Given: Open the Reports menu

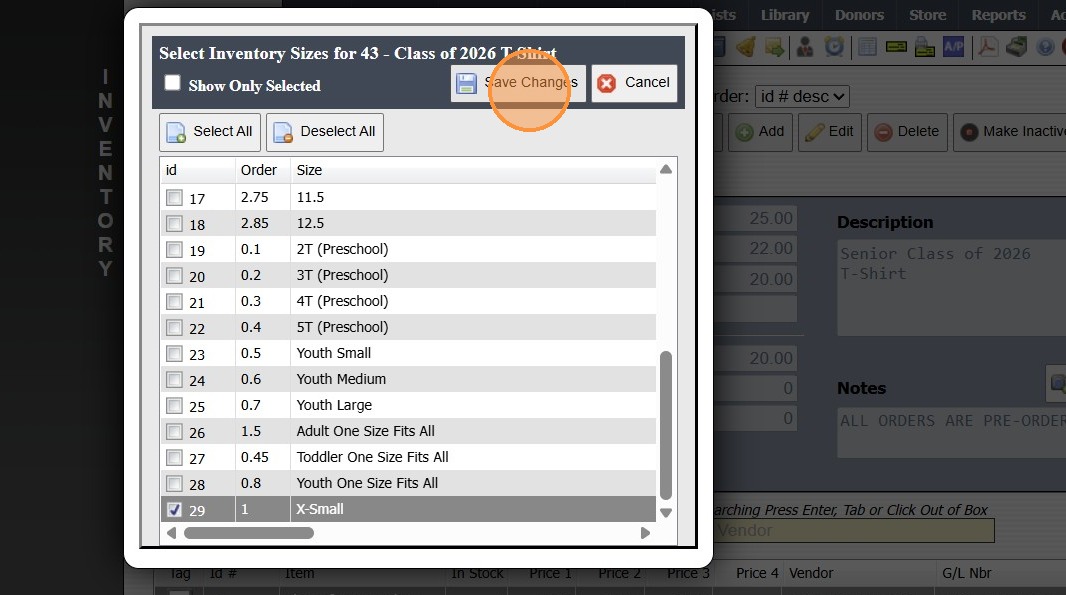Looking at the screenshot, I should (x=998, y=15).
